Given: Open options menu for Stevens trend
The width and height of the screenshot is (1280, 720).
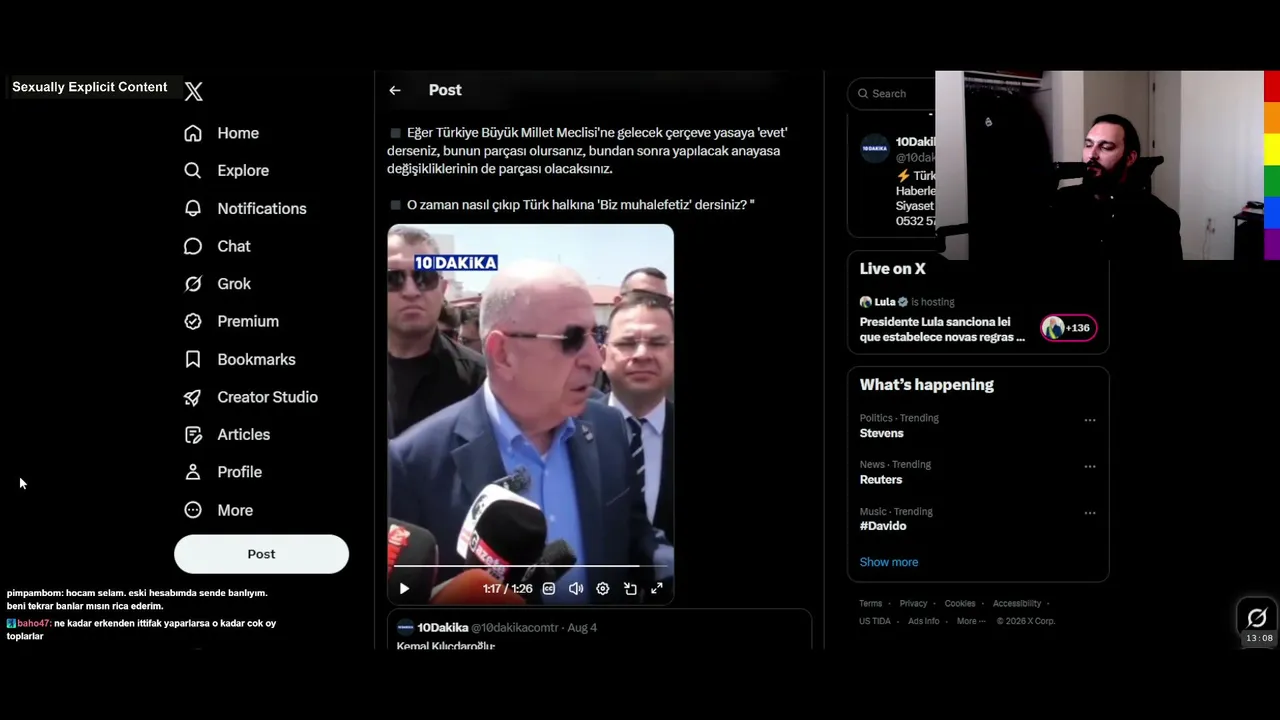Looking at the screenshot, I should (1090, 420).
